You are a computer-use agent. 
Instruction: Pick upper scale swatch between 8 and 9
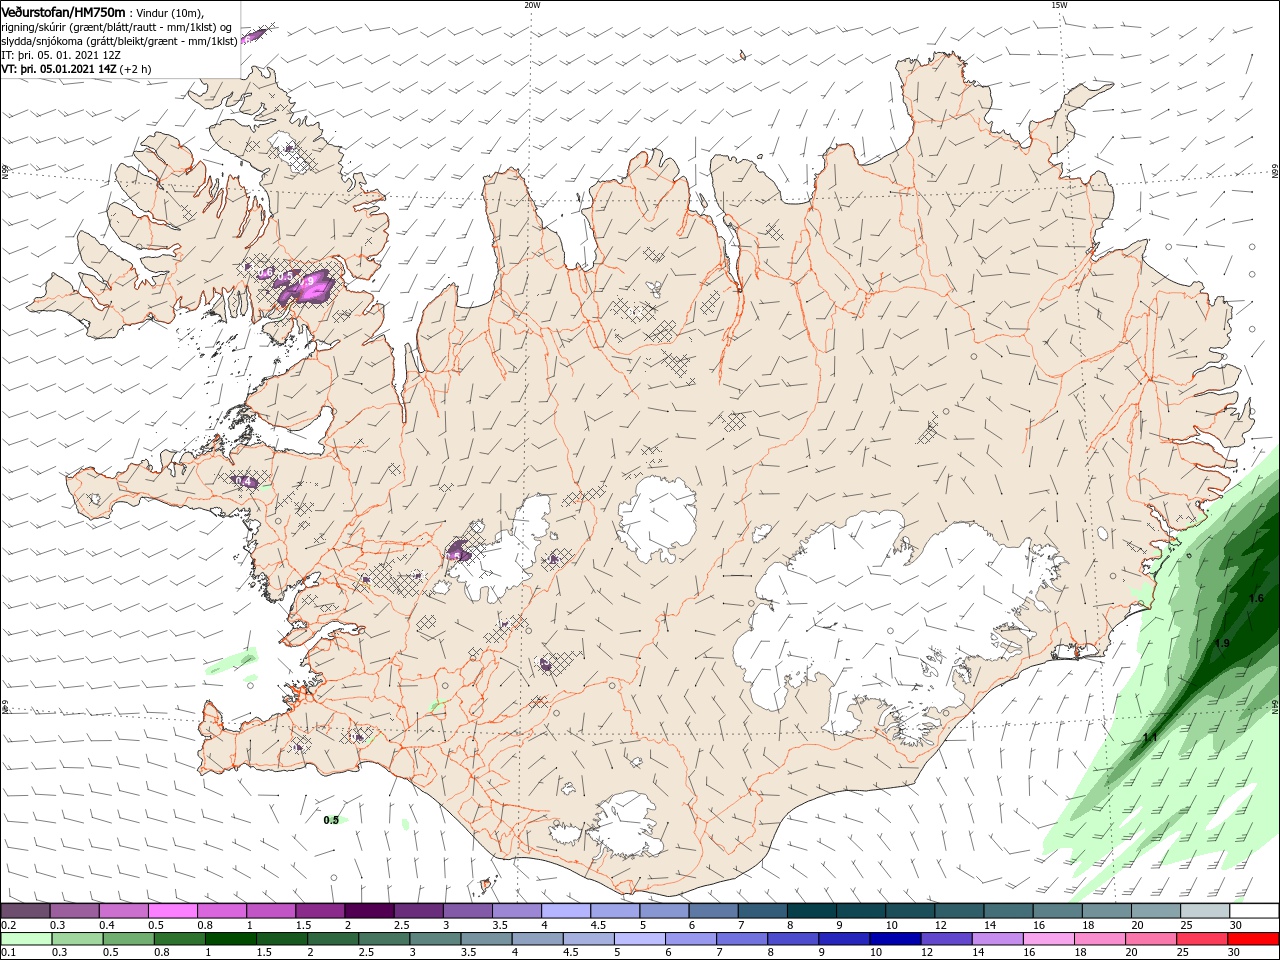pyautogui.click(x=811, y=911)
